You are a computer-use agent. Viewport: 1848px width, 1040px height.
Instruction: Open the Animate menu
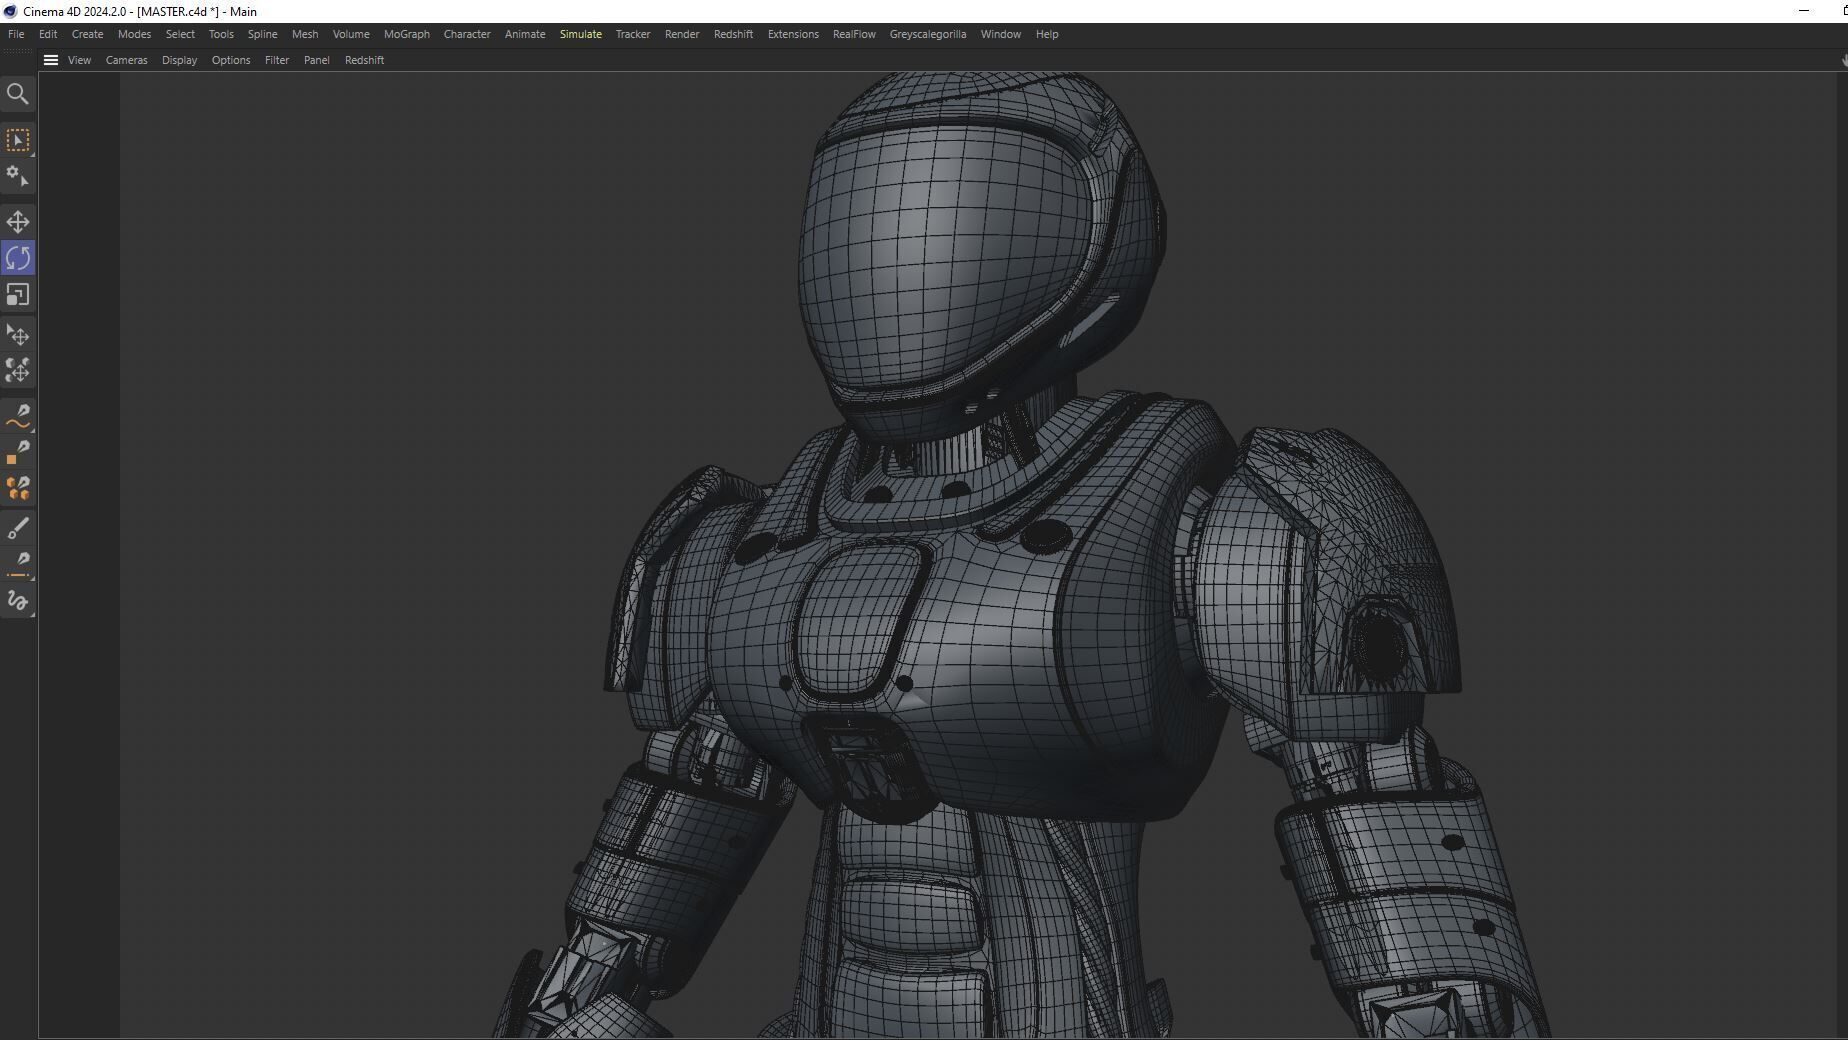pyautogui.click(x=525, y=34)
